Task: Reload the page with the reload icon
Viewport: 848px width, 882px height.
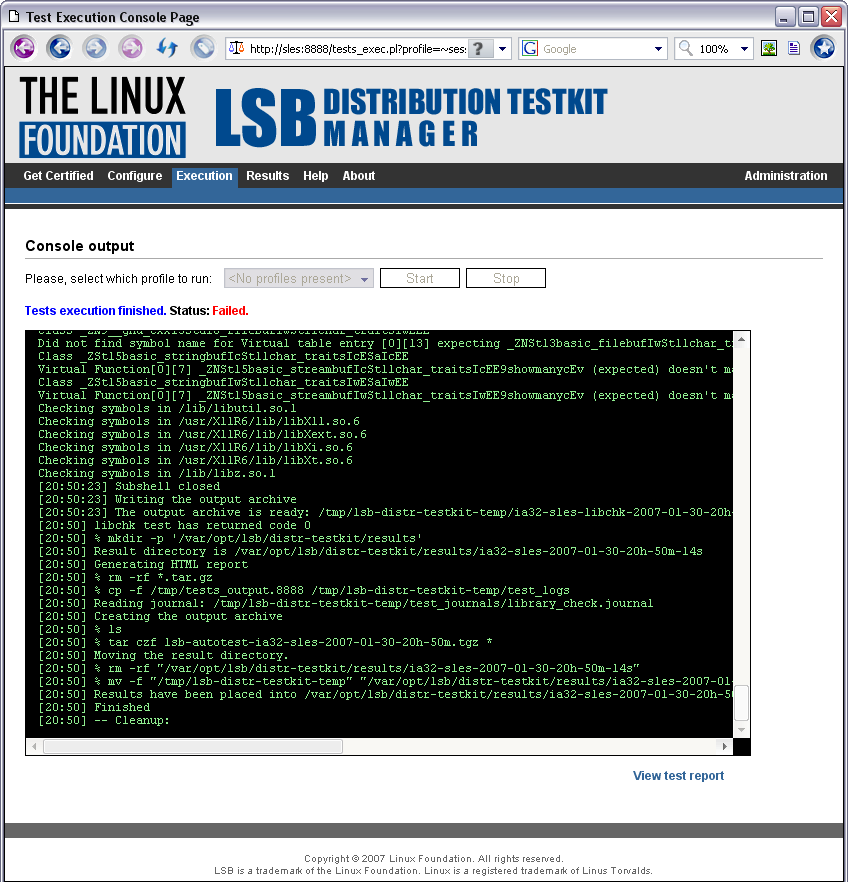Action: tap(167, 48)
